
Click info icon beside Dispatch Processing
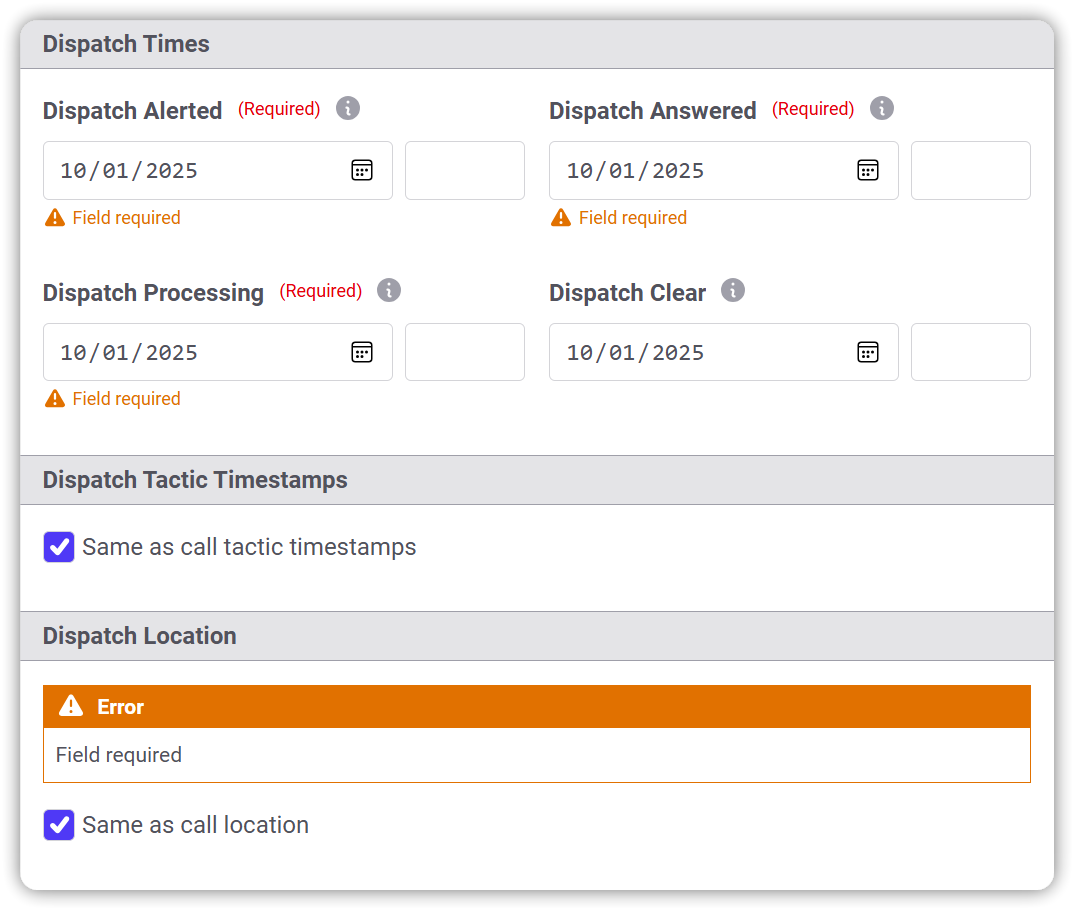pyautogui.click(x=389, y=290)
